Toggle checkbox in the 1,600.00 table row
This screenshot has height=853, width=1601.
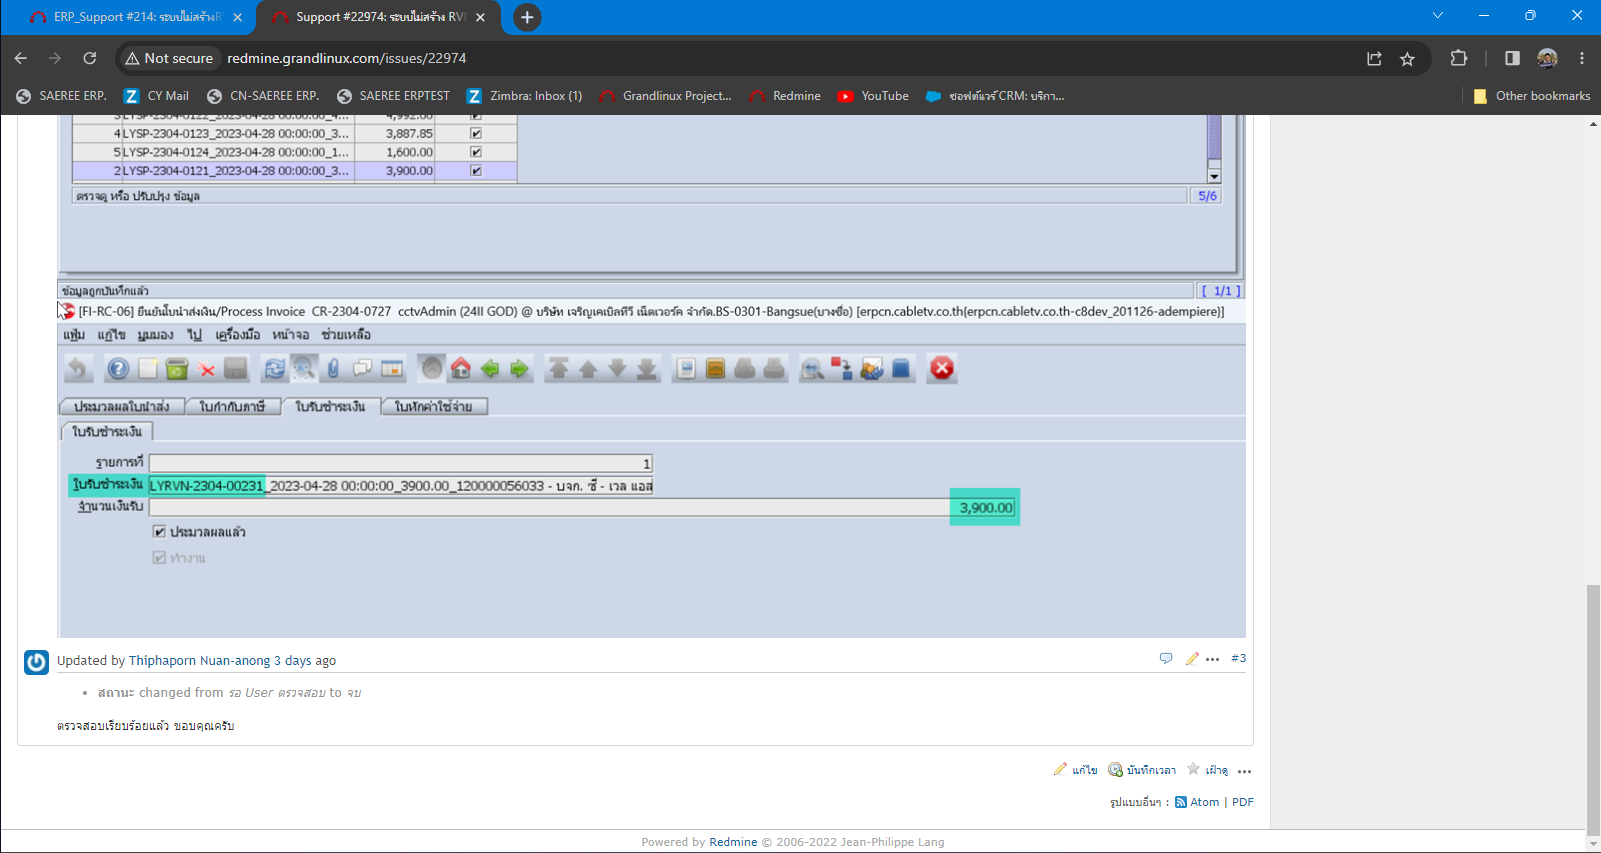click(476, 152)
